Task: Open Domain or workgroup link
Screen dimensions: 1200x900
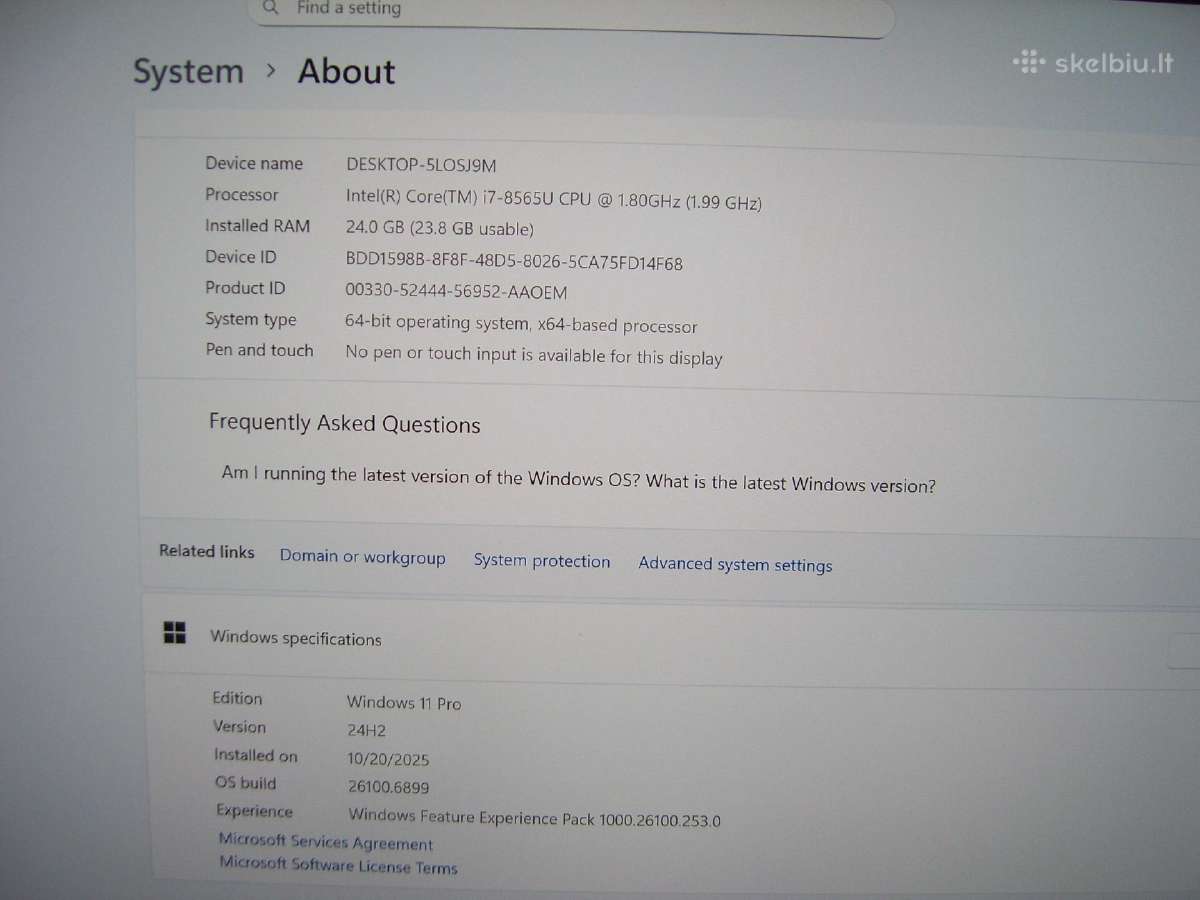Action: (x=363, y=557)
